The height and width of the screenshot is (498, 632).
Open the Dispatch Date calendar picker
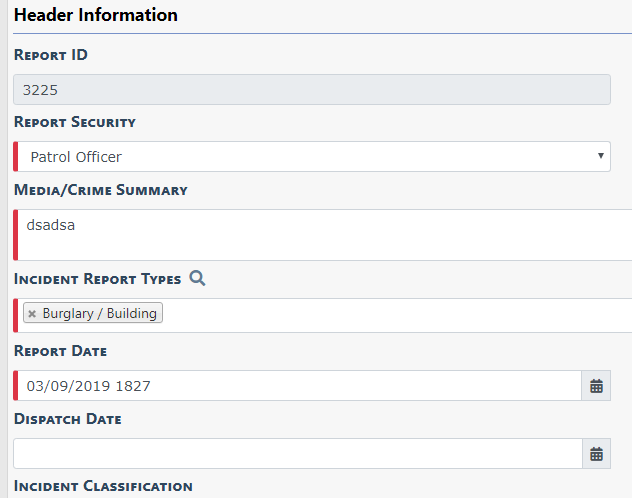click(x=596, y=454)
